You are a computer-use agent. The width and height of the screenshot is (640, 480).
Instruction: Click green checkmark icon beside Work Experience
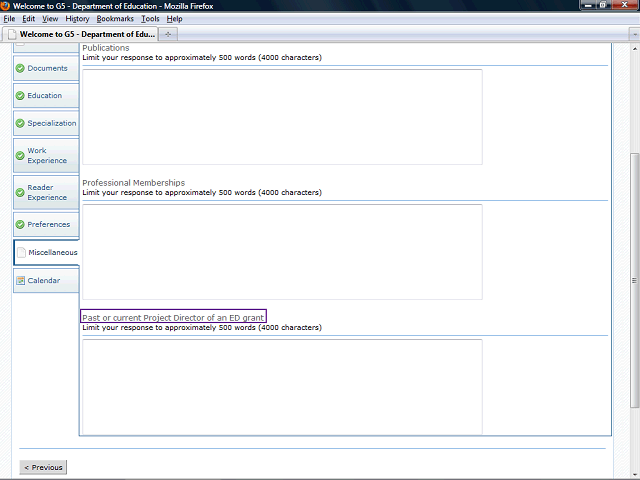click(x=20, y=156)
